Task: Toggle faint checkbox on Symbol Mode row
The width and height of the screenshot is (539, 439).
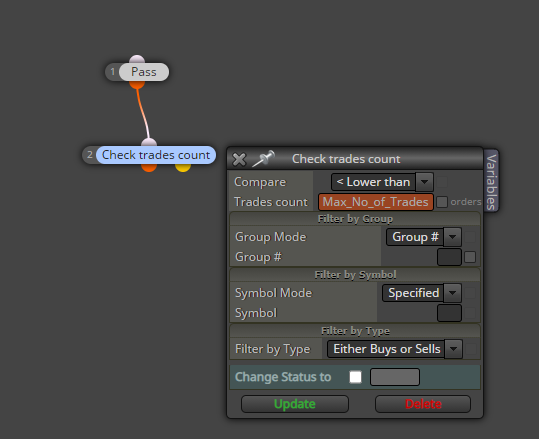Action: (x=470, y=293)
